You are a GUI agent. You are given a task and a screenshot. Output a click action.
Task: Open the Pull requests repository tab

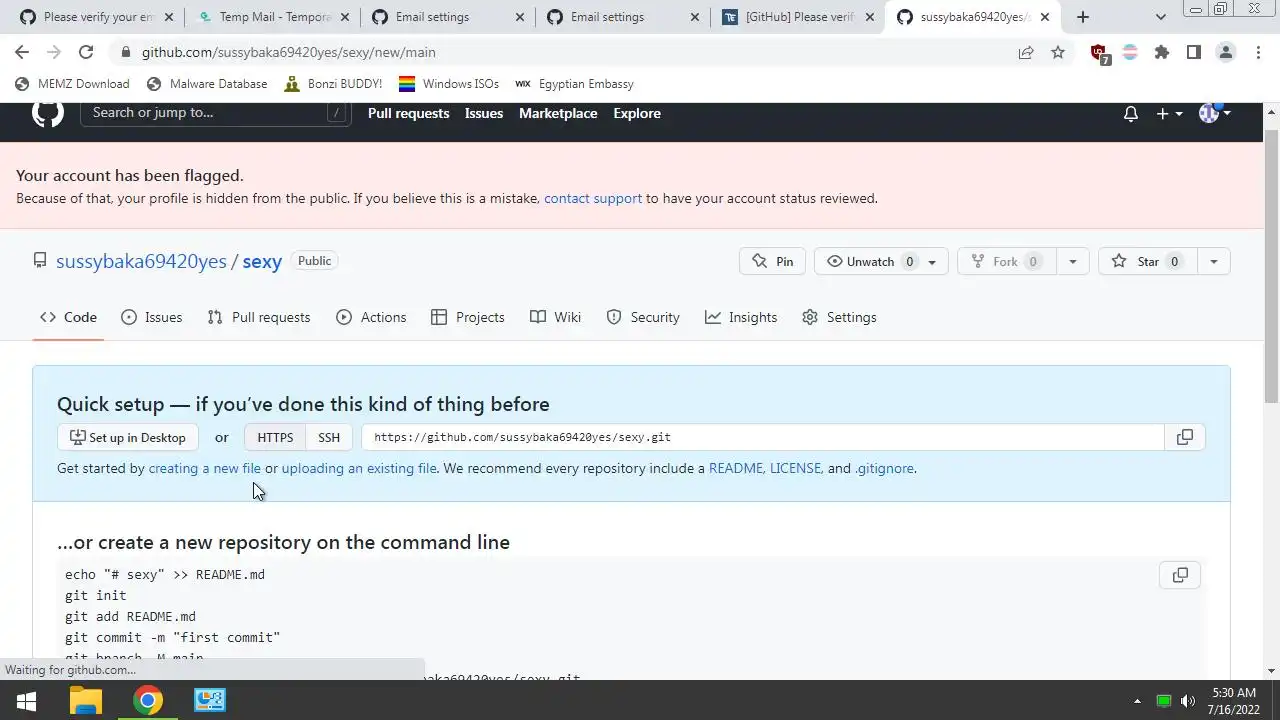tap(258, 317)
